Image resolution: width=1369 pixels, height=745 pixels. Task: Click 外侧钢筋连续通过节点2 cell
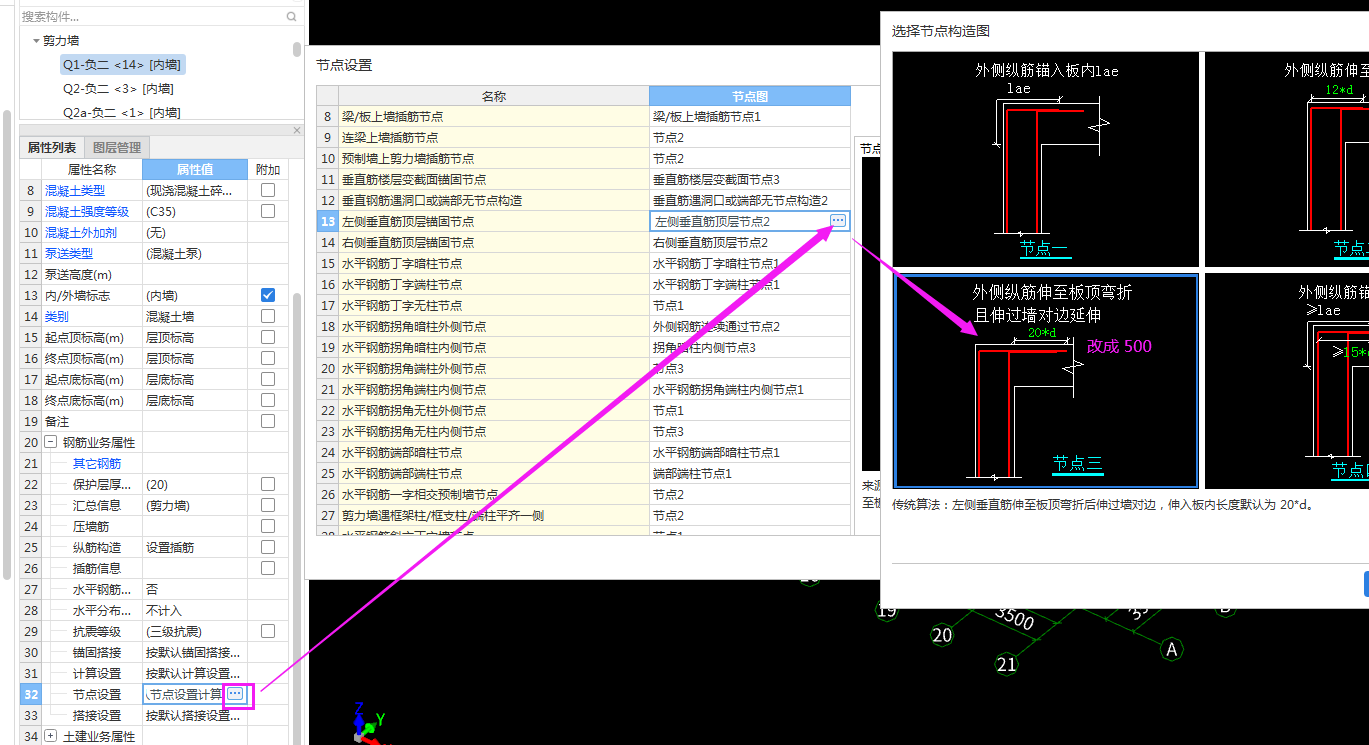[x=750, y=326]
